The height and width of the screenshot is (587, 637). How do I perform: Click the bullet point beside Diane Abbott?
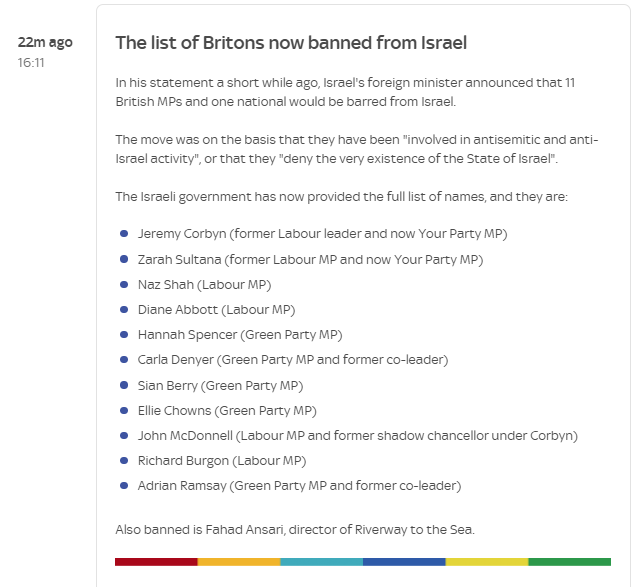pos(124,310)
